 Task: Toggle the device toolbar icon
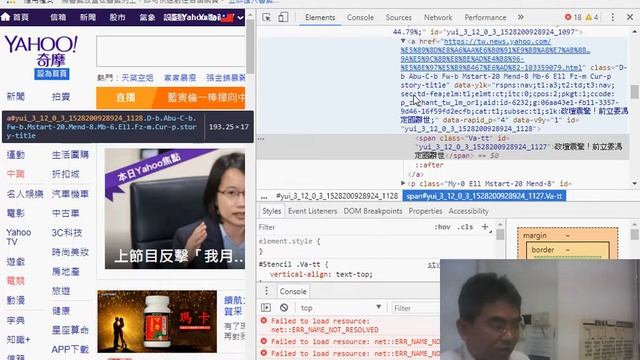pos(283,18)
